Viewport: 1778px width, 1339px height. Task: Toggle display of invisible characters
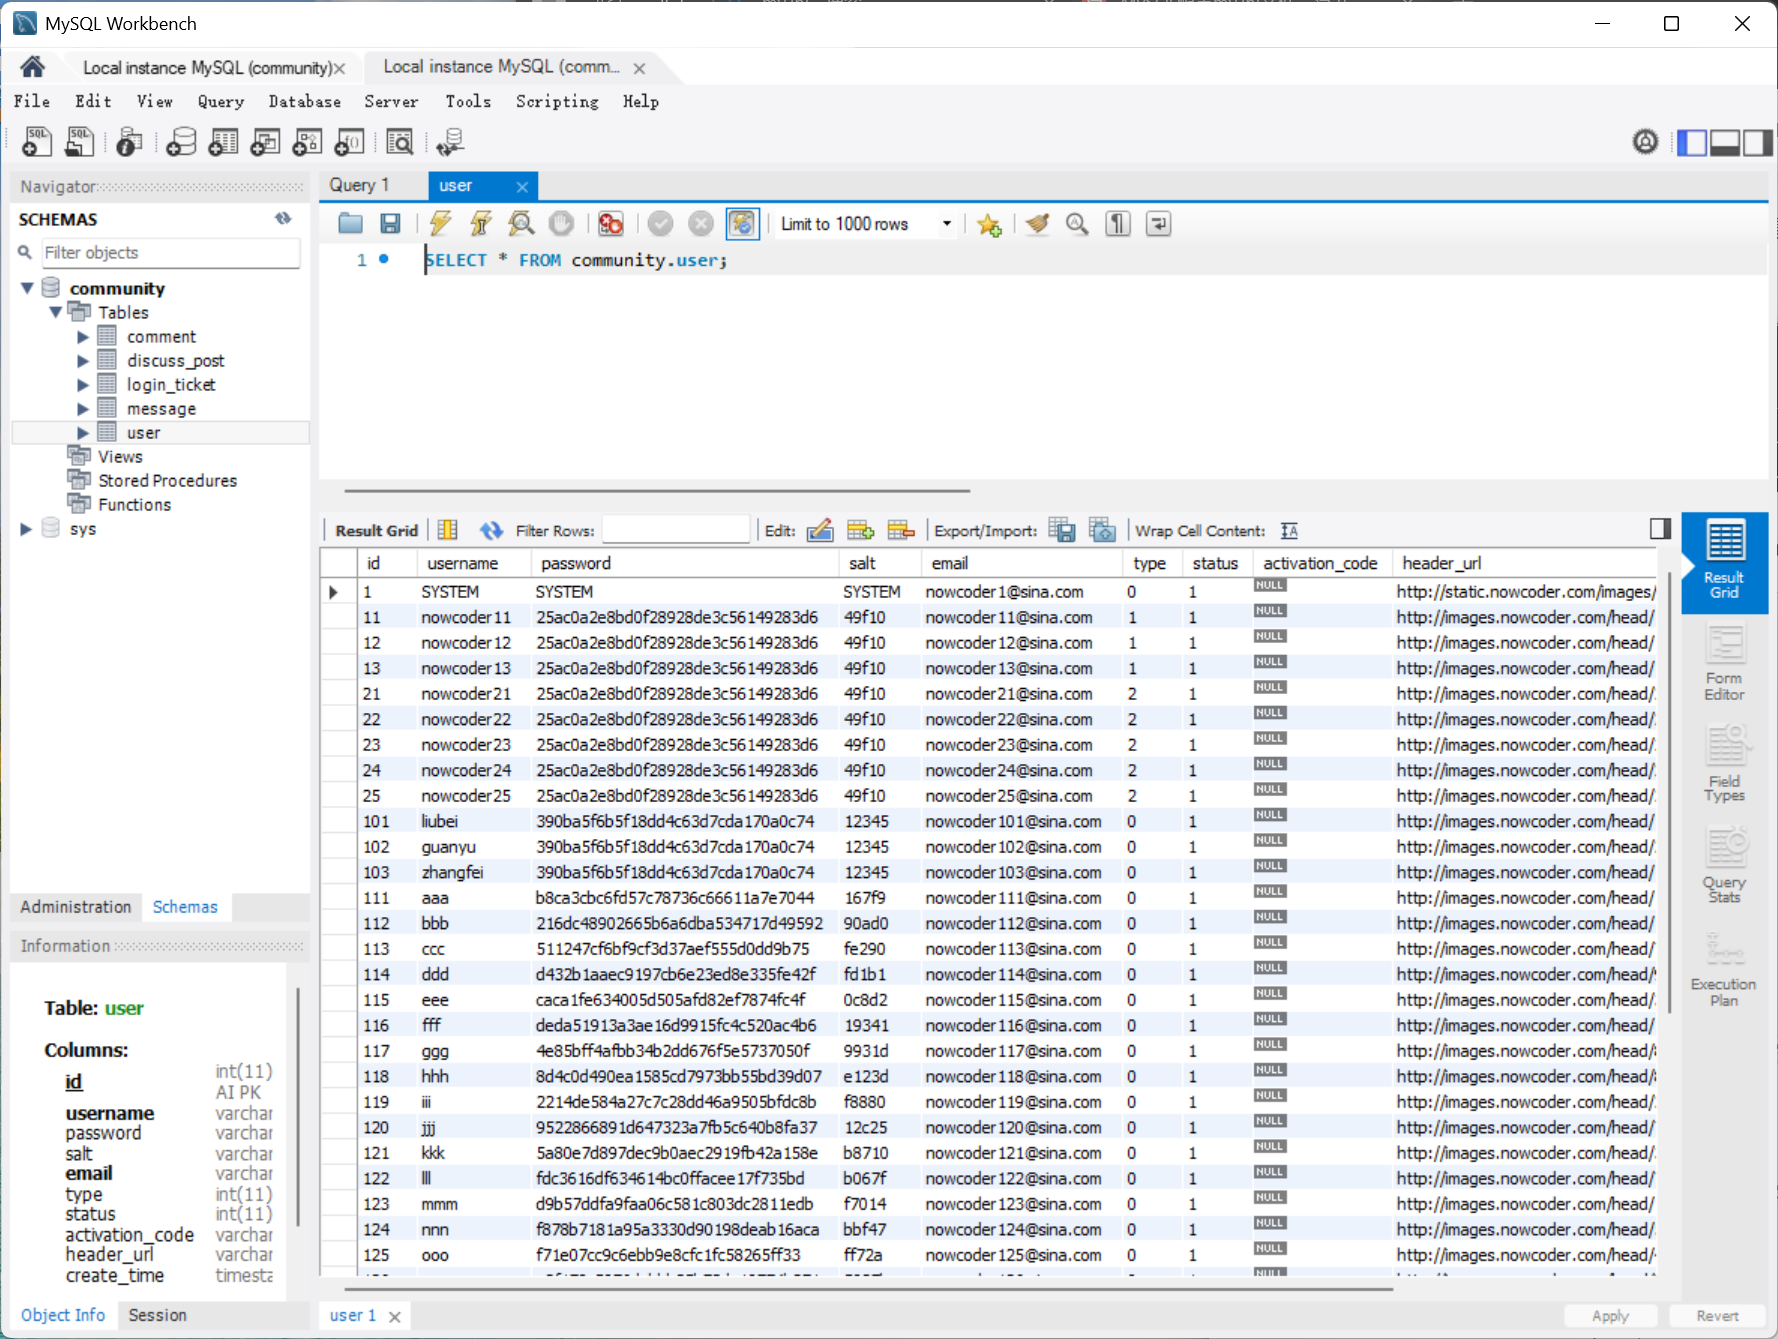point(1118,224)
